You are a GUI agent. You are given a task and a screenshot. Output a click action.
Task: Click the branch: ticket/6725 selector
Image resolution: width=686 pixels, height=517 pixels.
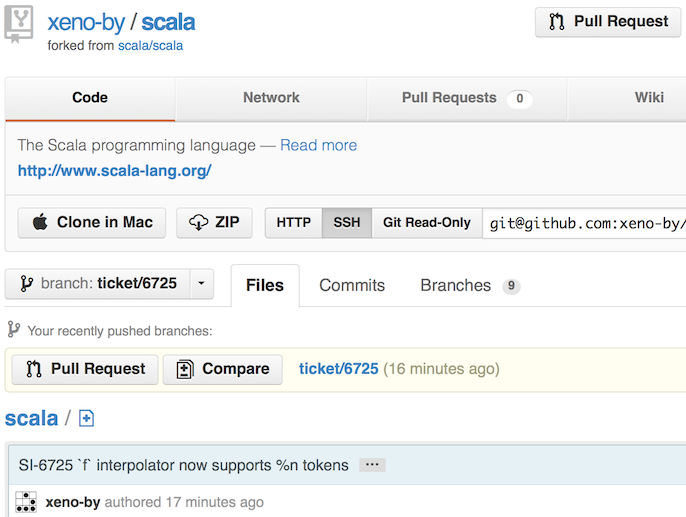pos(97,284)
